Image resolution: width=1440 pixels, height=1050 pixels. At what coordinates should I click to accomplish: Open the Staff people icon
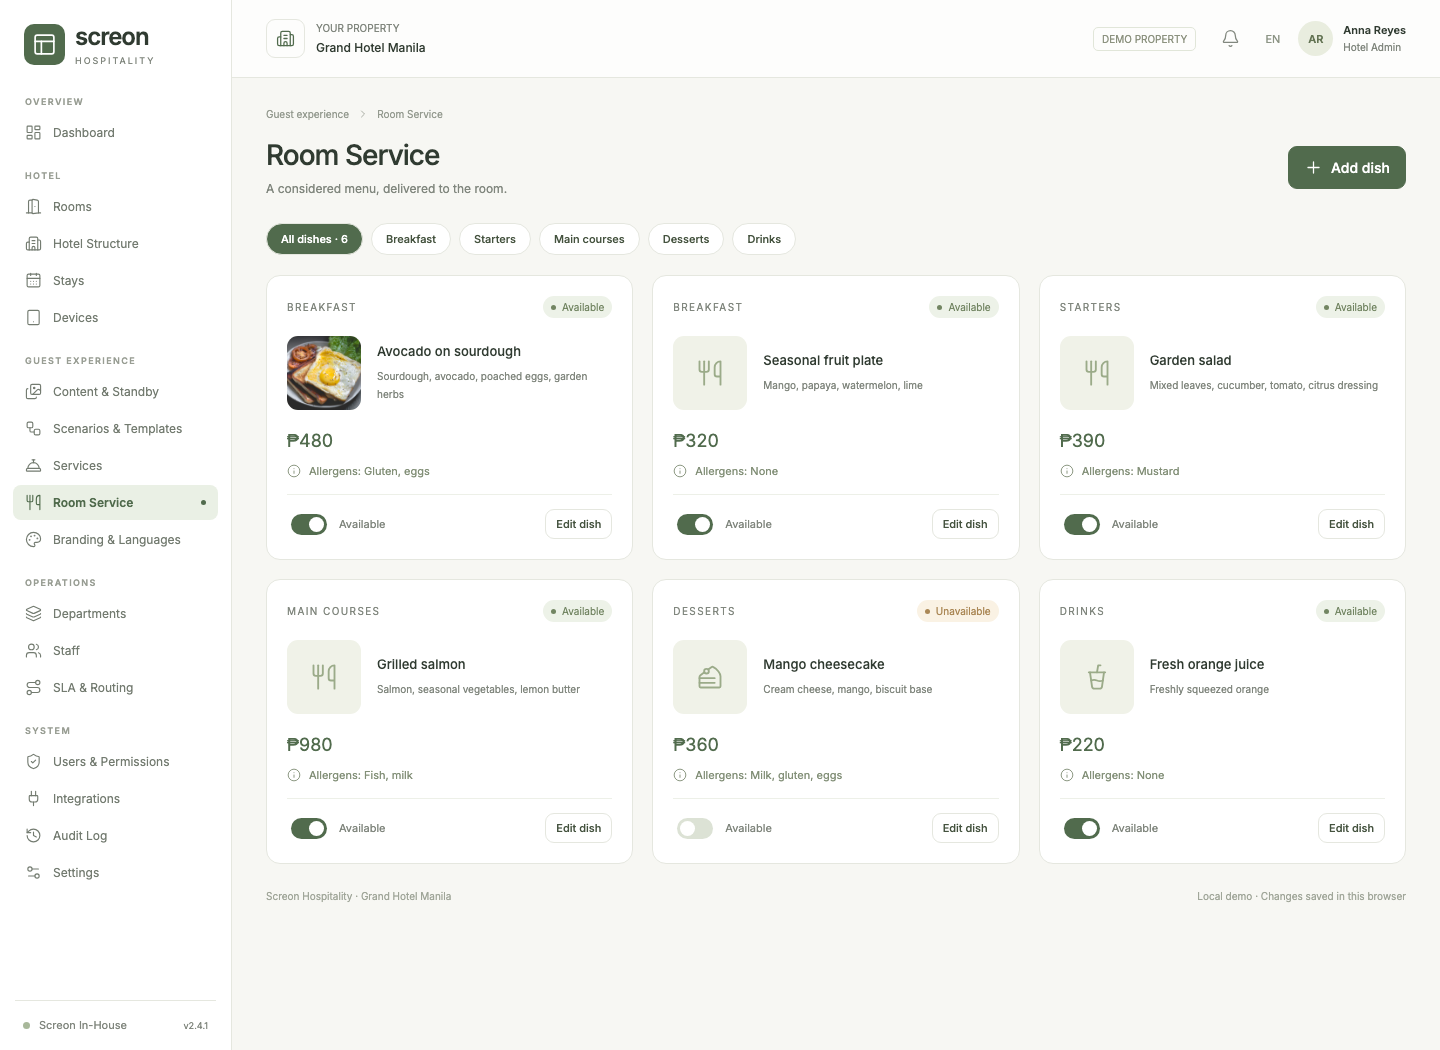33,651
